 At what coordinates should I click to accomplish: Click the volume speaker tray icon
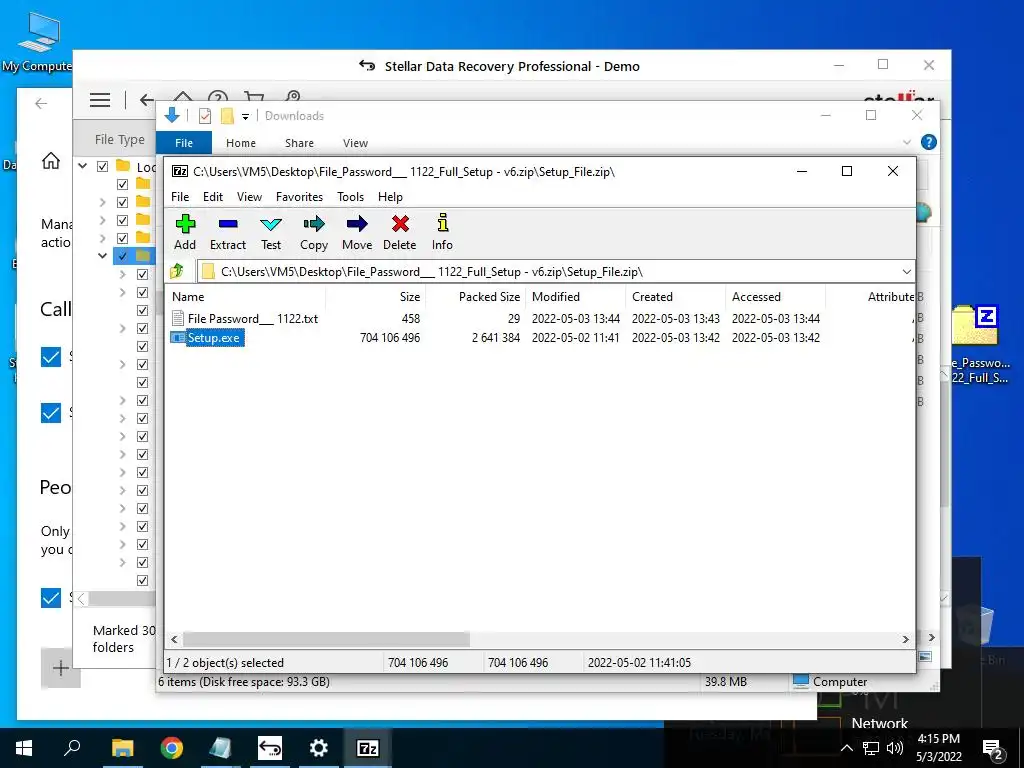pos(895,748)
